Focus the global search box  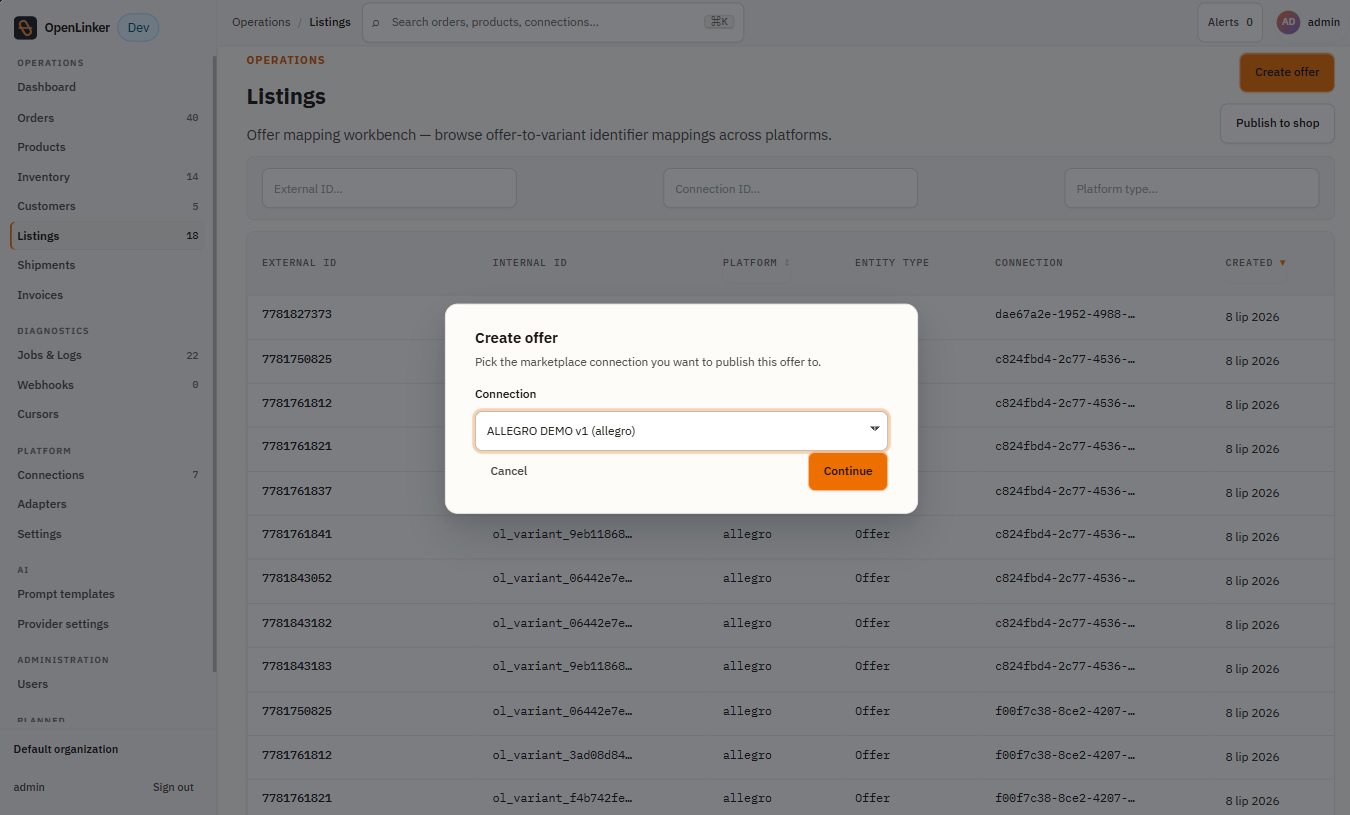(x=553, y=22)
